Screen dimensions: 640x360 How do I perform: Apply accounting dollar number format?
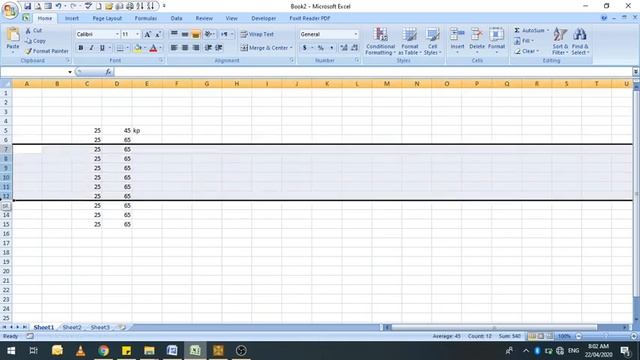click(304, 48)
